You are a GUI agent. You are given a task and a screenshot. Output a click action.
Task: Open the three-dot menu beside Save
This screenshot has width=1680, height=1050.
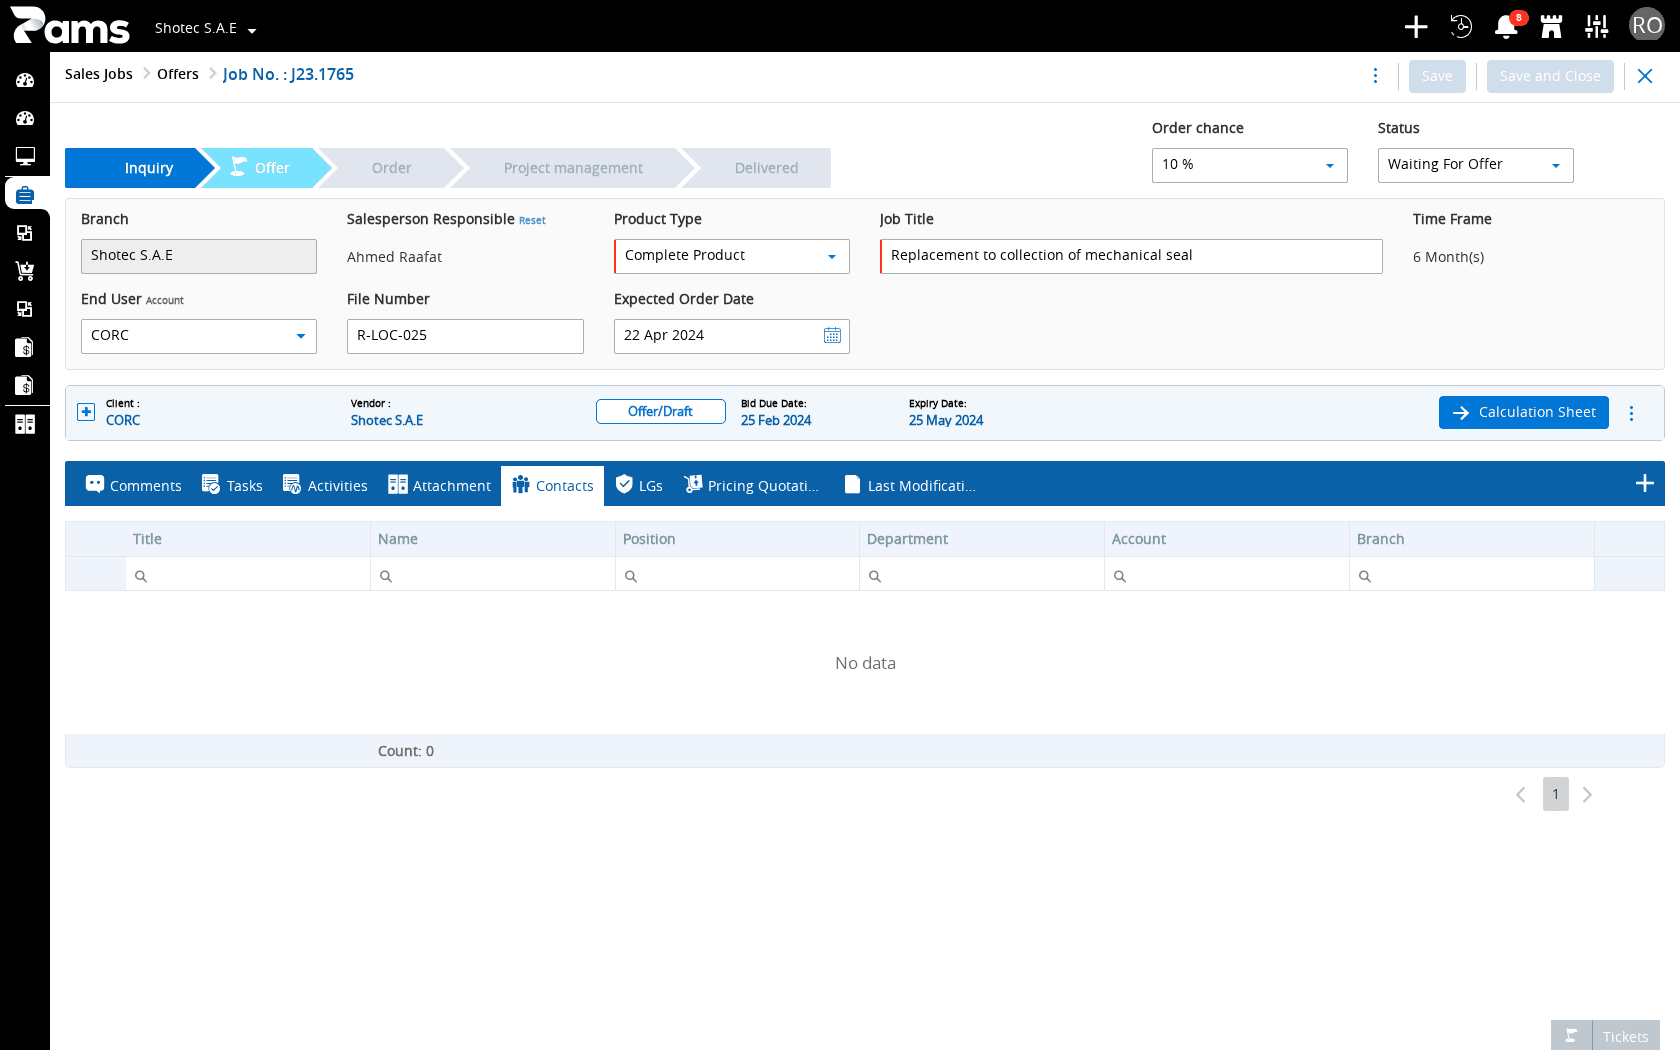(1376, 76)
